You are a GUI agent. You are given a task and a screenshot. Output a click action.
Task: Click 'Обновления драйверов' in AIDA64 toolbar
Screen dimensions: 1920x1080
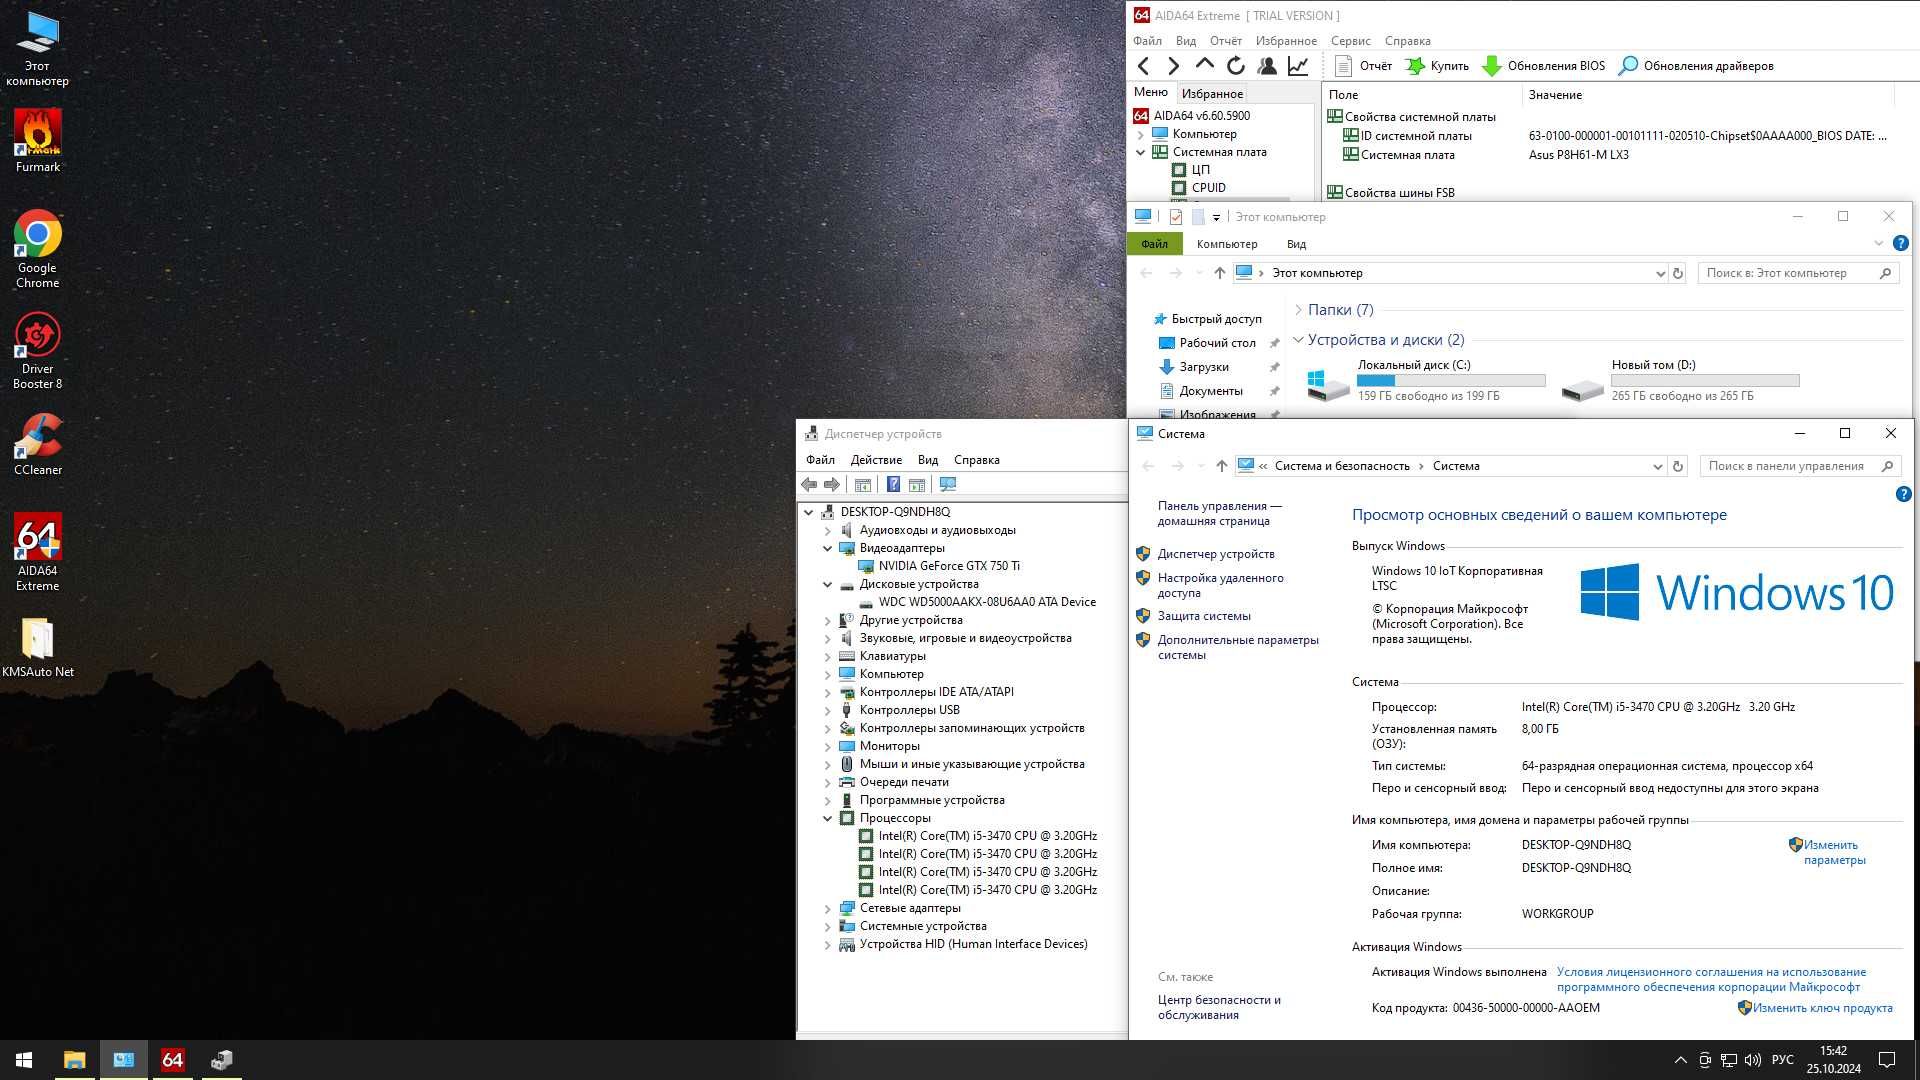coord(1696,66)
